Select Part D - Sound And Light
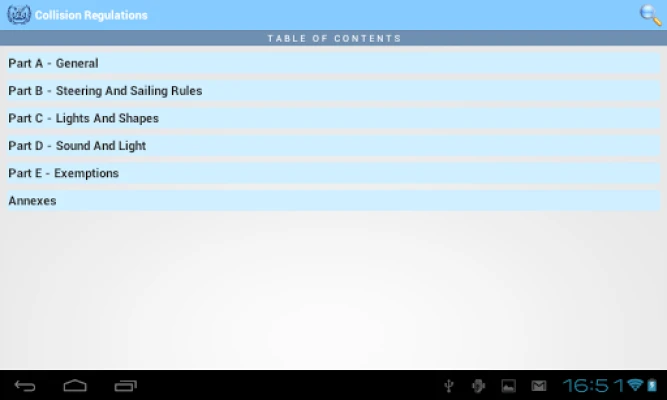Screen dimensions: 667x400 click(x=333, y=146)
